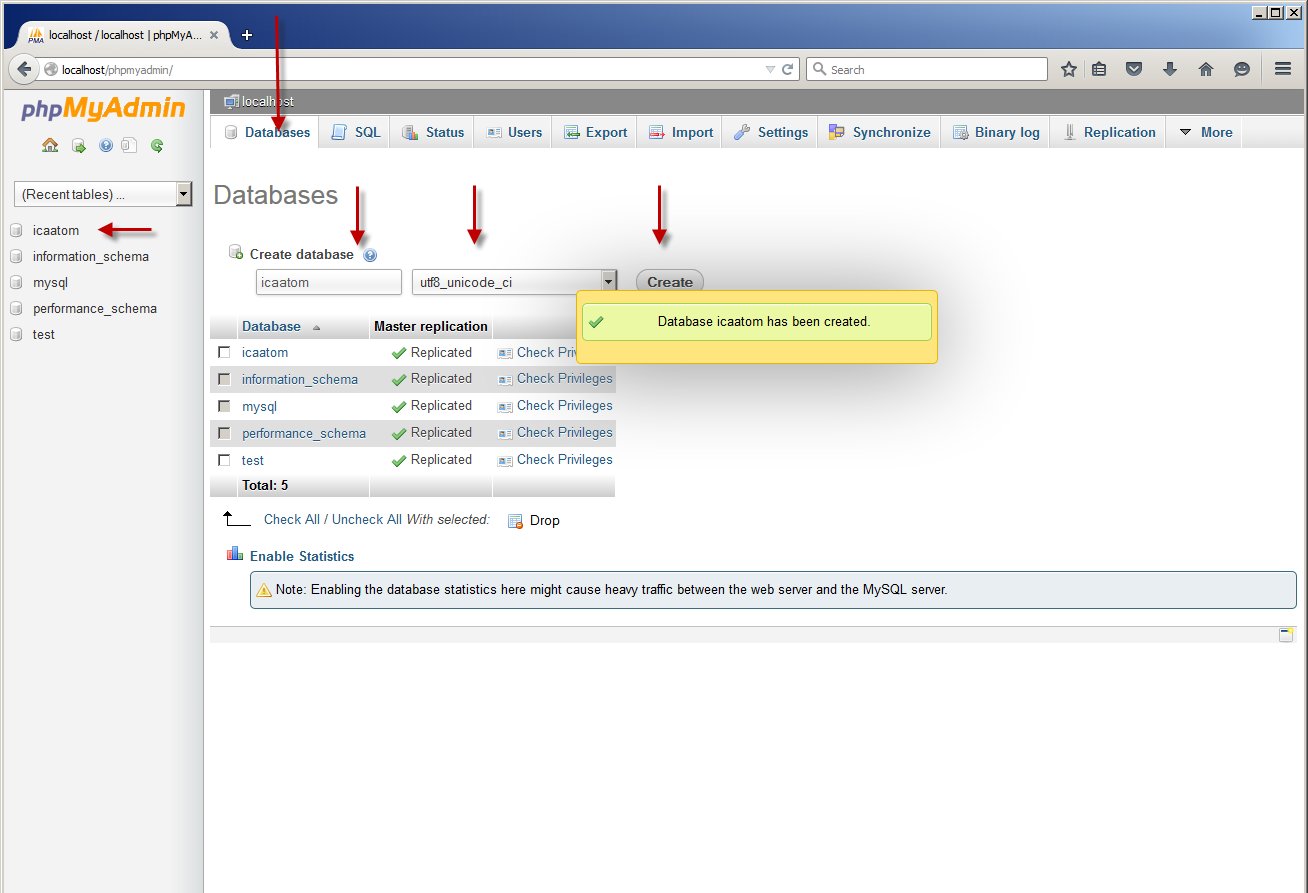
Task: Open the Export tab
Action: click(x=595, y=132)
